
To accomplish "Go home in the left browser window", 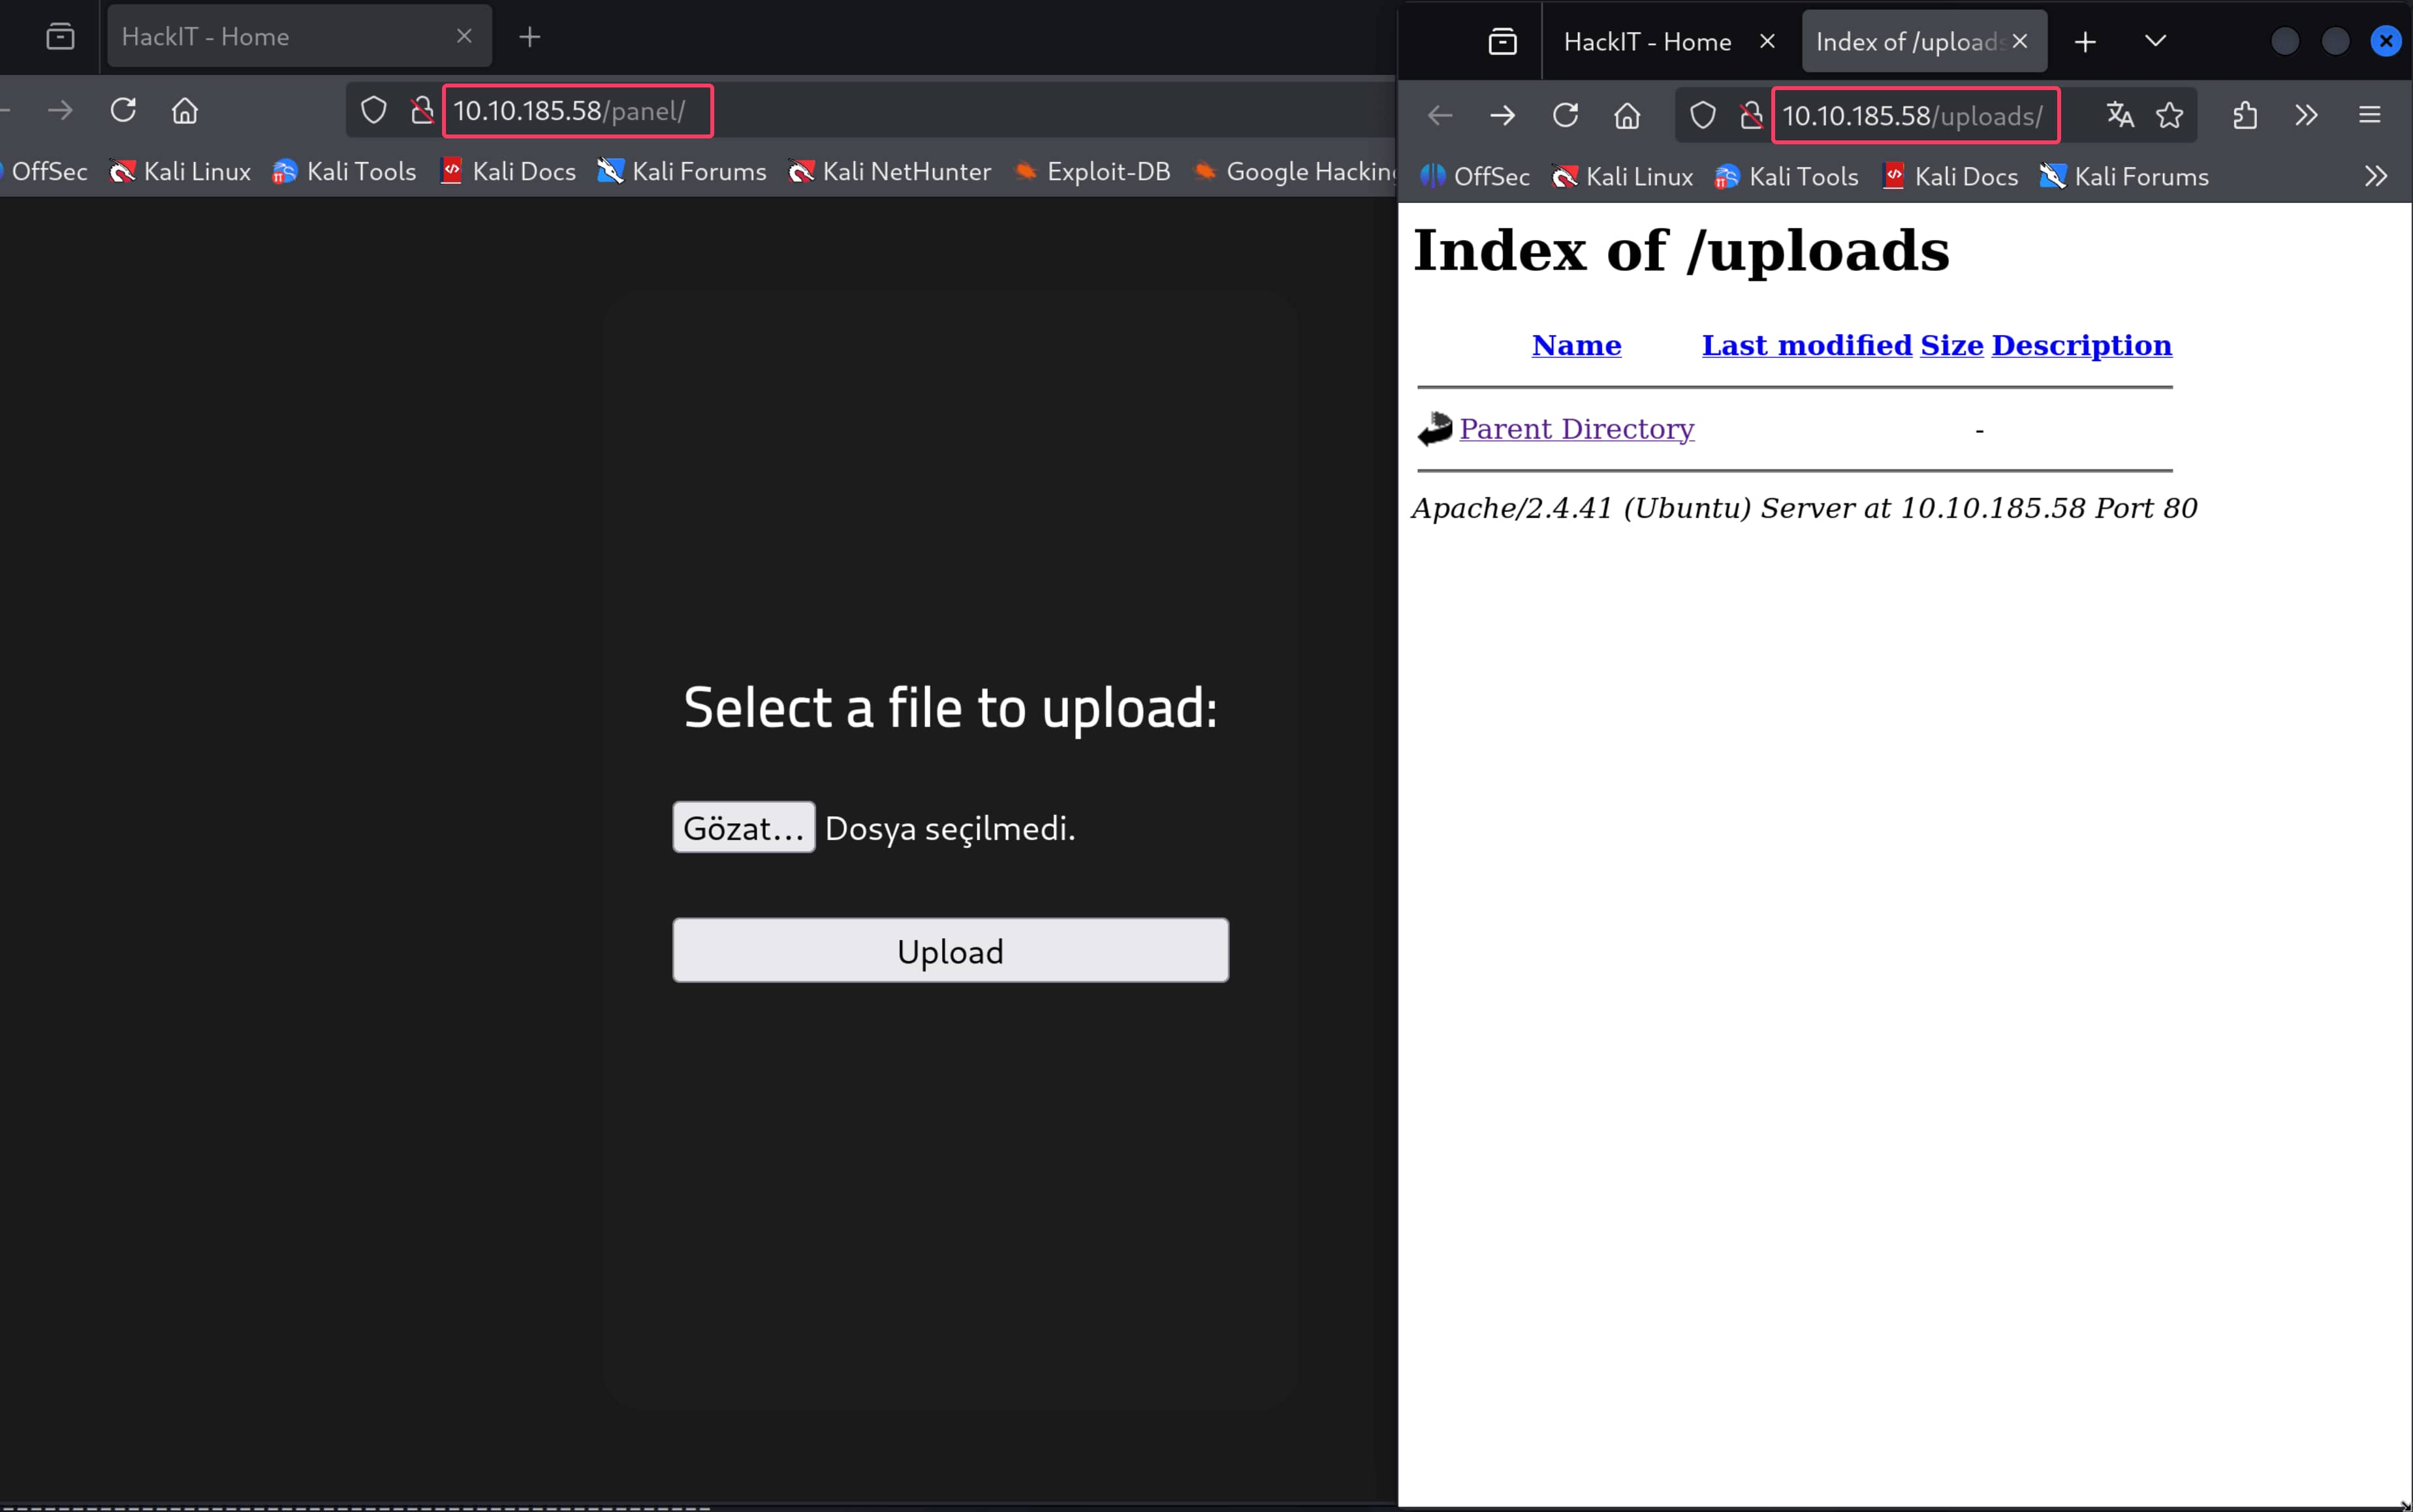I will (185, 110).
